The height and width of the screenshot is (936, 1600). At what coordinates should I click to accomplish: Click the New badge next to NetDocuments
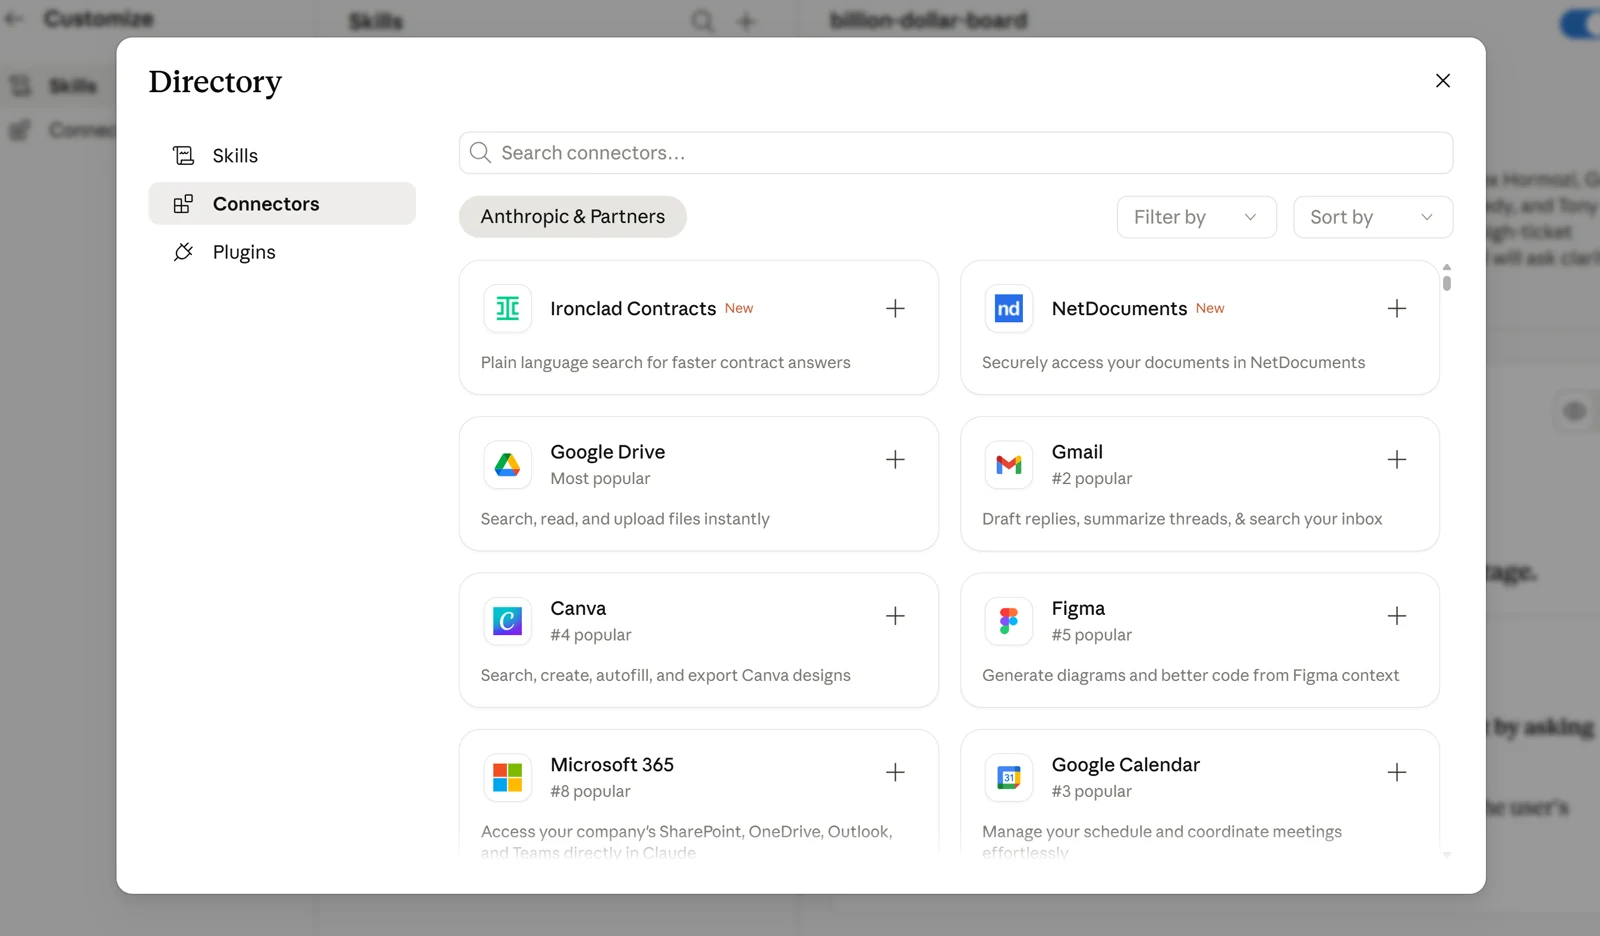1210,308
